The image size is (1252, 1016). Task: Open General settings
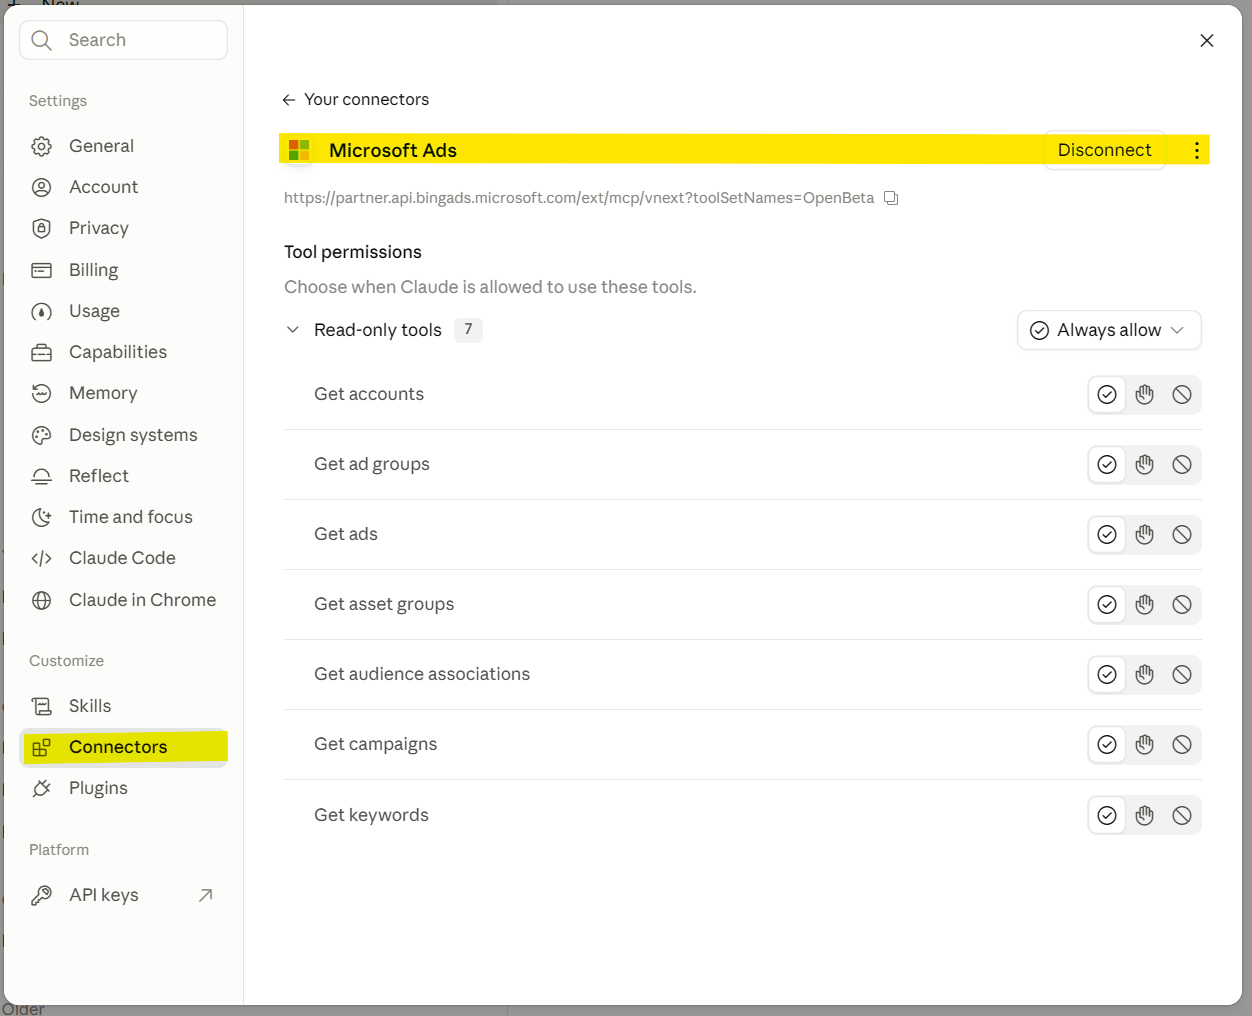[124, 146]
